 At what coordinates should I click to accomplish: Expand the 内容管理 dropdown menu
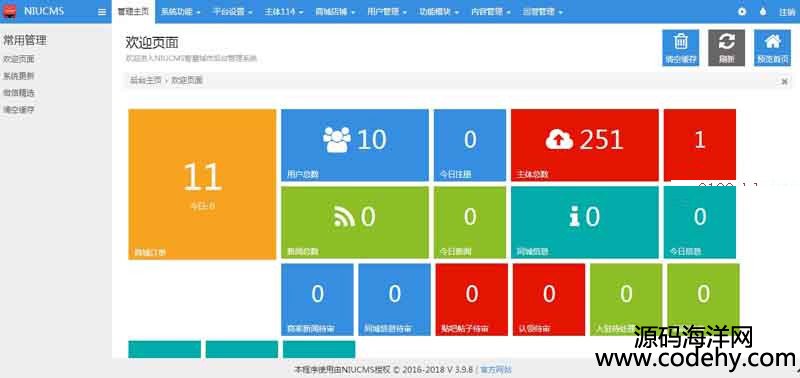pos(490,12)
